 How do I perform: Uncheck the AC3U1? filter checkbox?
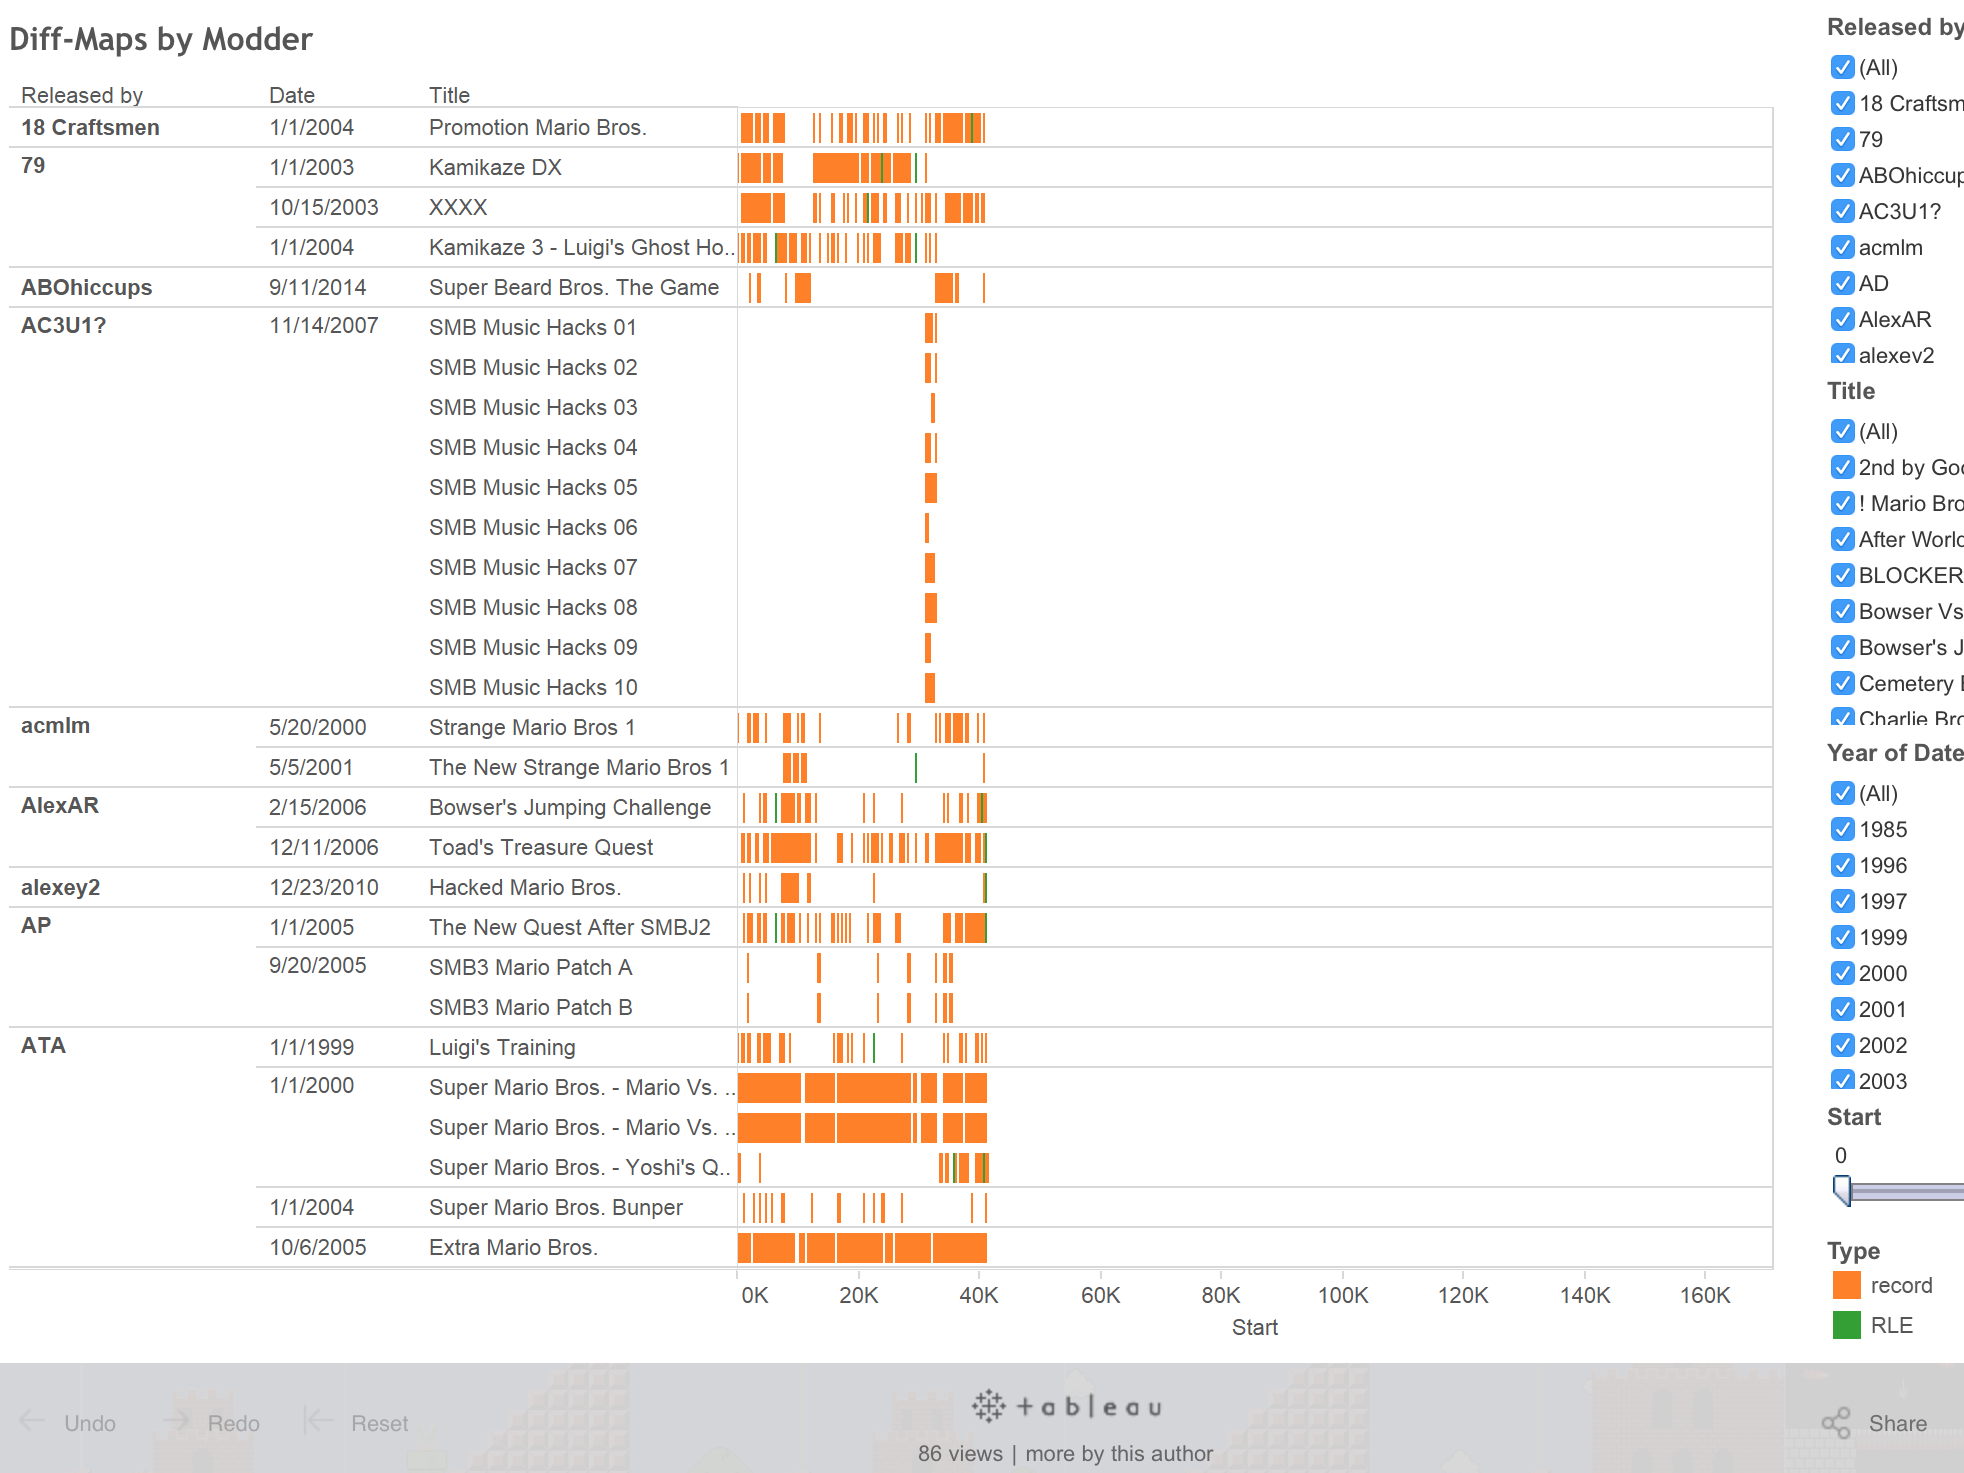click(1842, 211)
